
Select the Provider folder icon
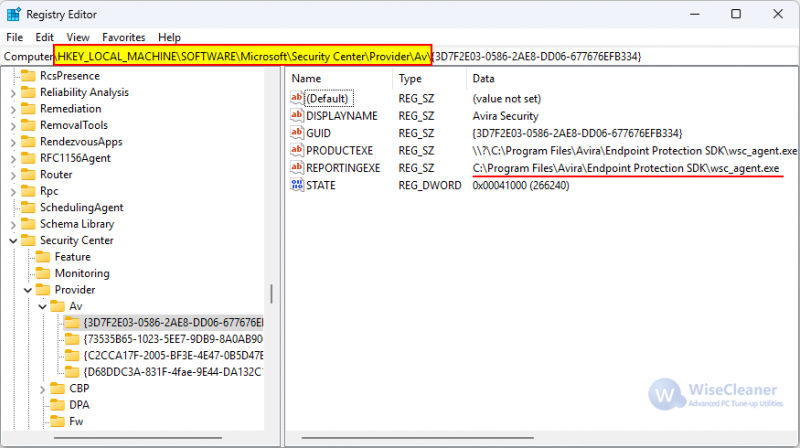(x=43, y=290)
